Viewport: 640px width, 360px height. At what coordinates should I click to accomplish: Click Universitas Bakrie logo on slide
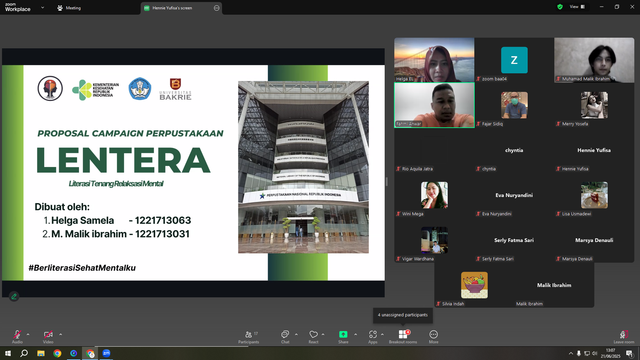(175, 89)
